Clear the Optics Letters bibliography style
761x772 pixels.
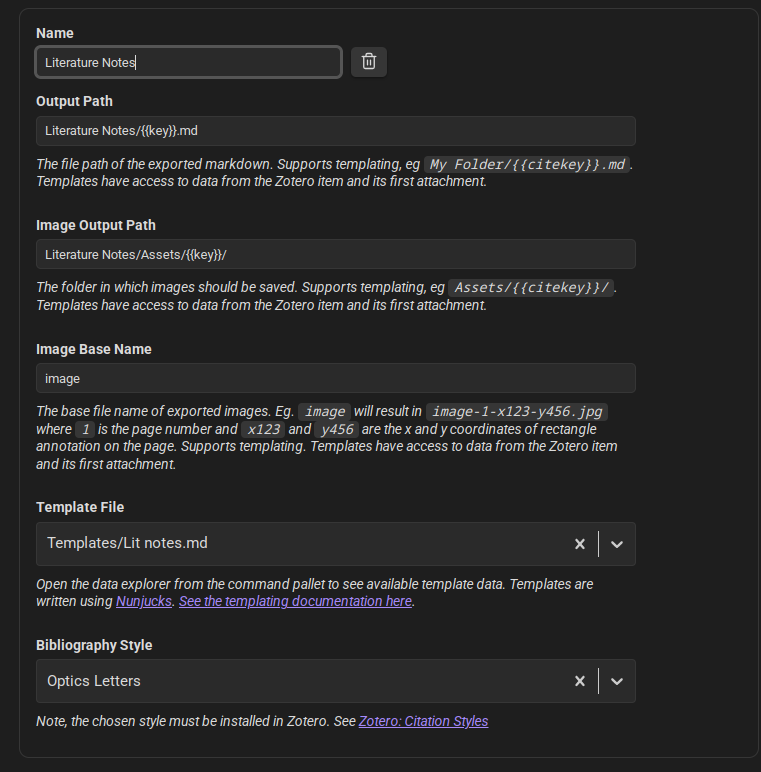tap(580, 681)
